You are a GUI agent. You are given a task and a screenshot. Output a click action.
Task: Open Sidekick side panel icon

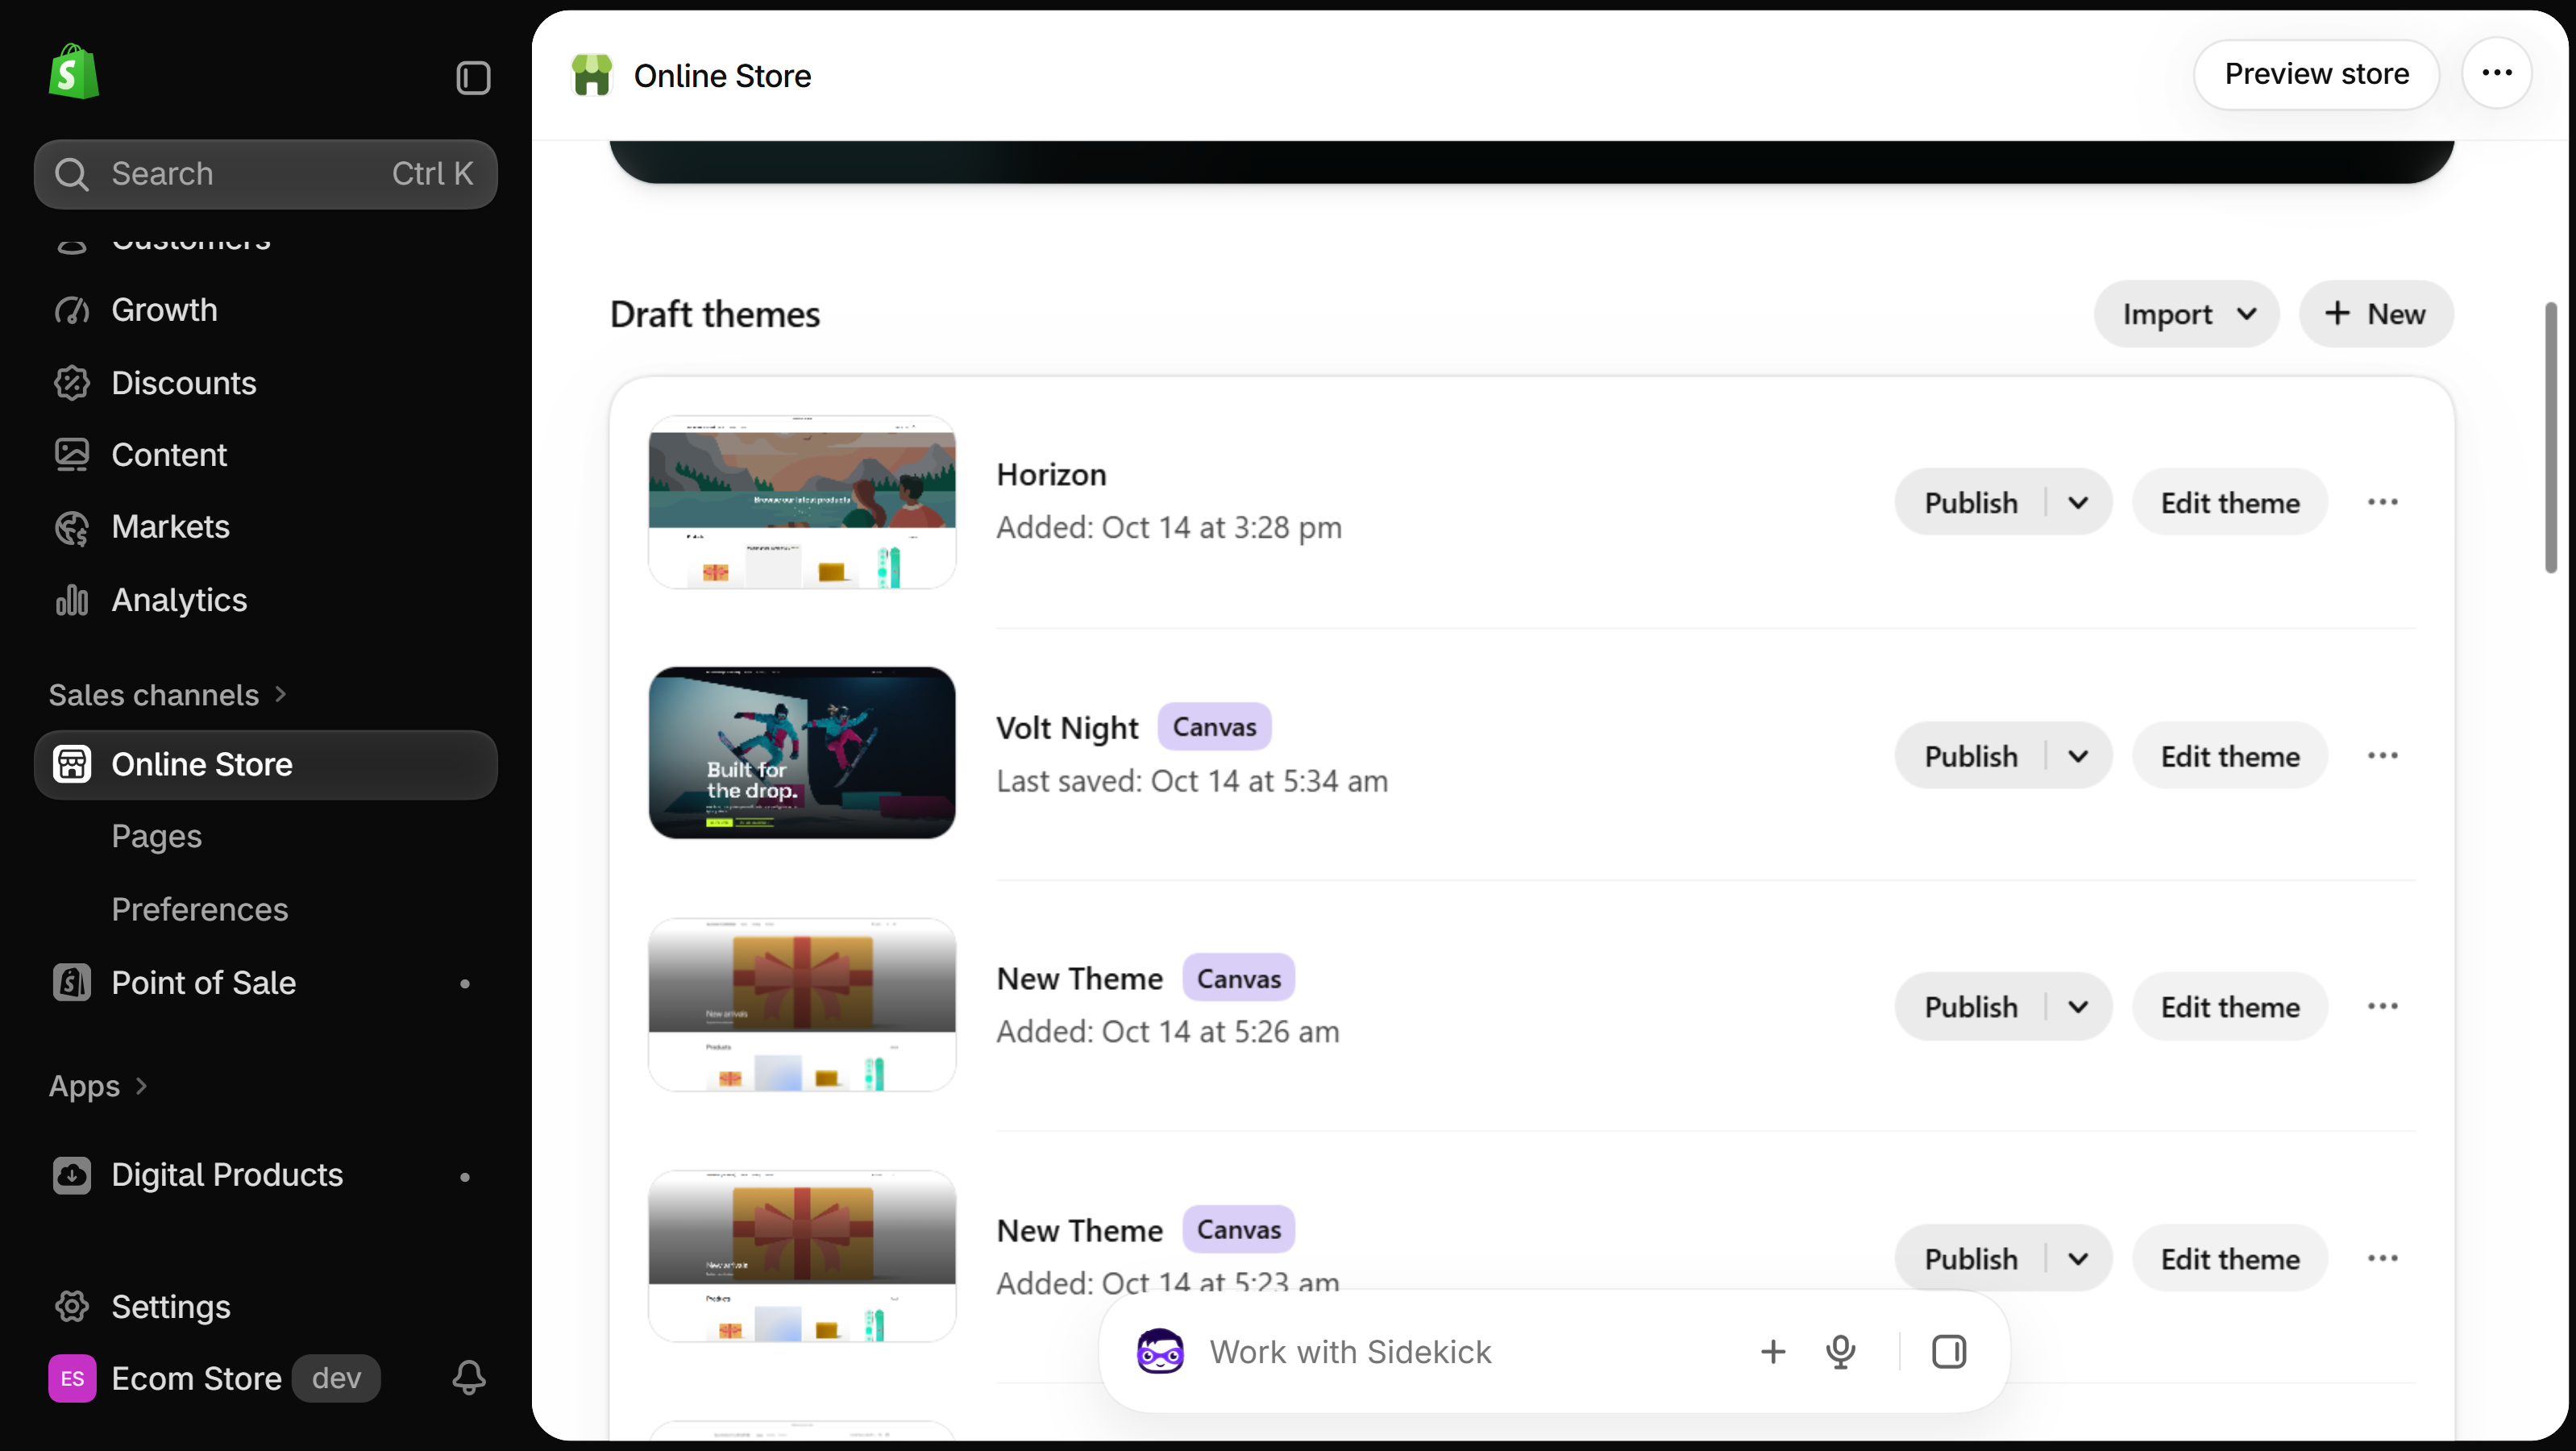pyautogui.click(x=1948, y=1351)
